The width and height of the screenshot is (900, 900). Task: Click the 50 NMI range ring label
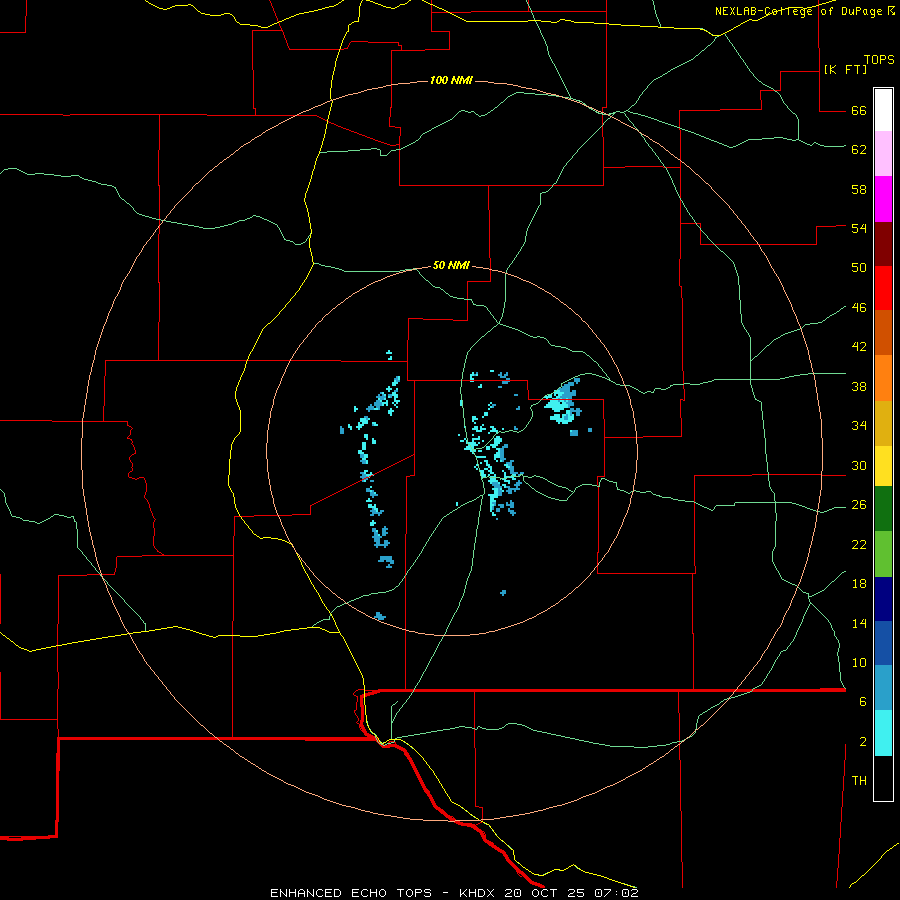pos(451,265)
